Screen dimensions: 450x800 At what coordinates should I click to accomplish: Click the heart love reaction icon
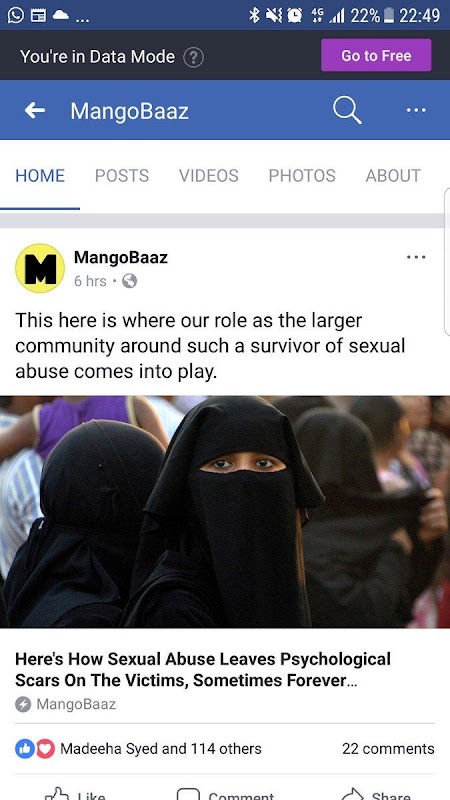45,748
